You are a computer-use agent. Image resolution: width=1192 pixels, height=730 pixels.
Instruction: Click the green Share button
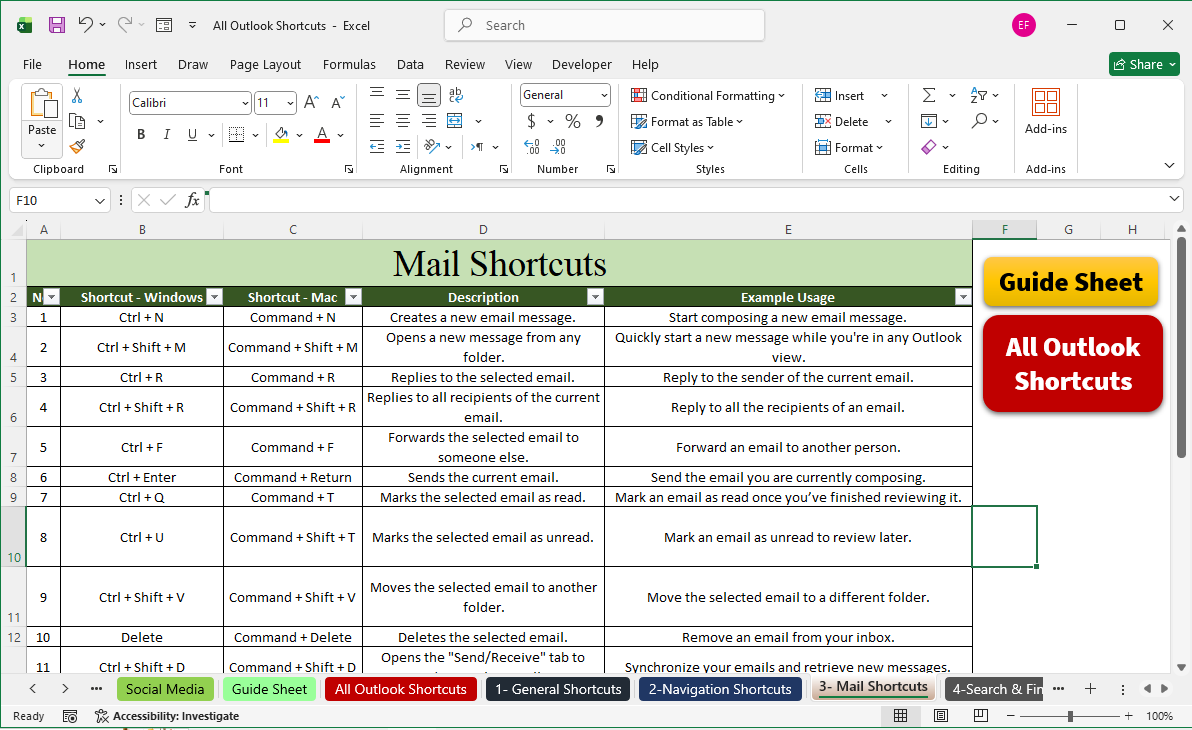click(1144, 64)
